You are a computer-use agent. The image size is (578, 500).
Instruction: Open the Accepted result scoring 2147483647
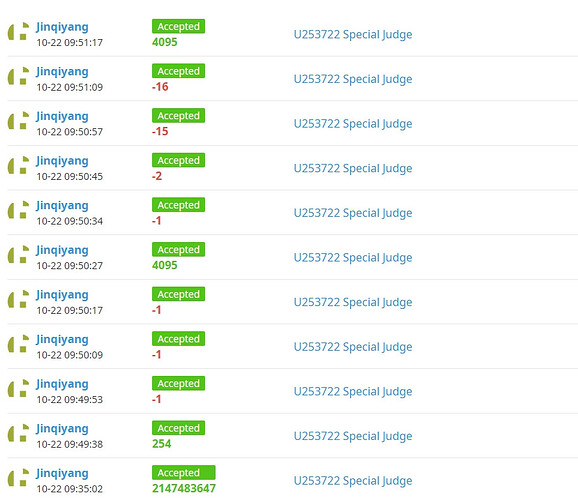pyautogui.click(x=184, y=472)
